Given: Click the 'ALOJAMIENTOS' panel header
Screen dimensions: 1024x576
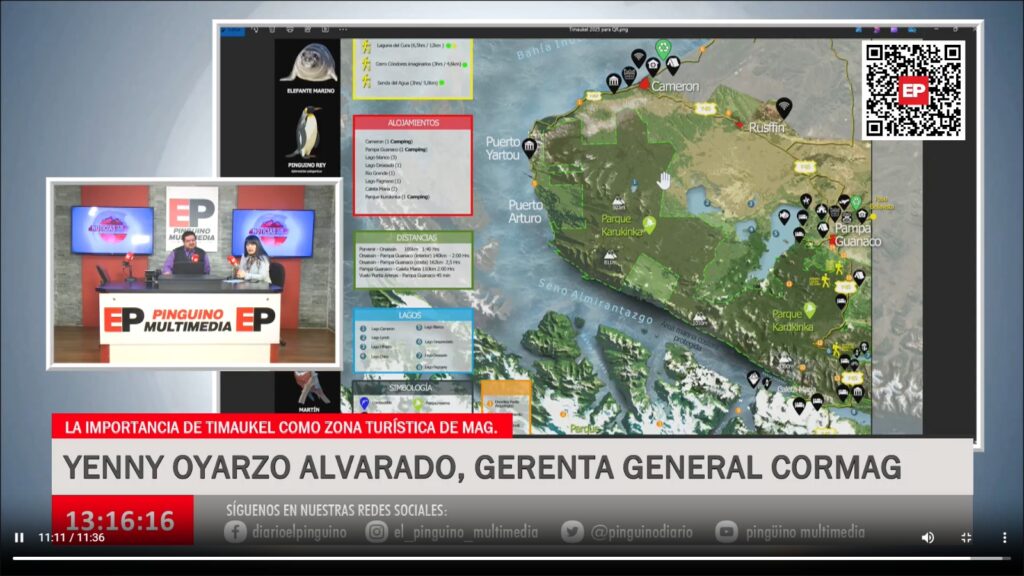Looking at the screenshot, I should (413, 123).
